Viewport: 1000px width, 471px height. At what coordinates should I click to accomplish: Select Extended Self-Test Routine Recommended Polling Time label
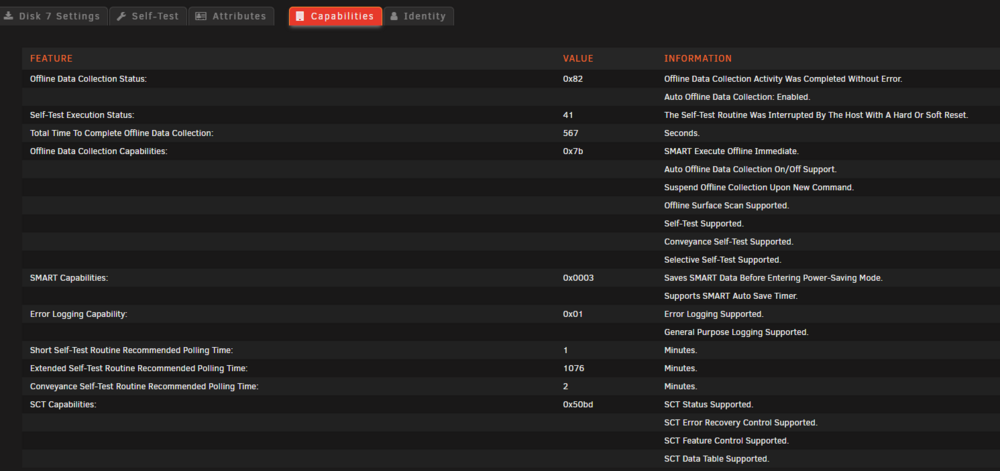coord(138,368)
